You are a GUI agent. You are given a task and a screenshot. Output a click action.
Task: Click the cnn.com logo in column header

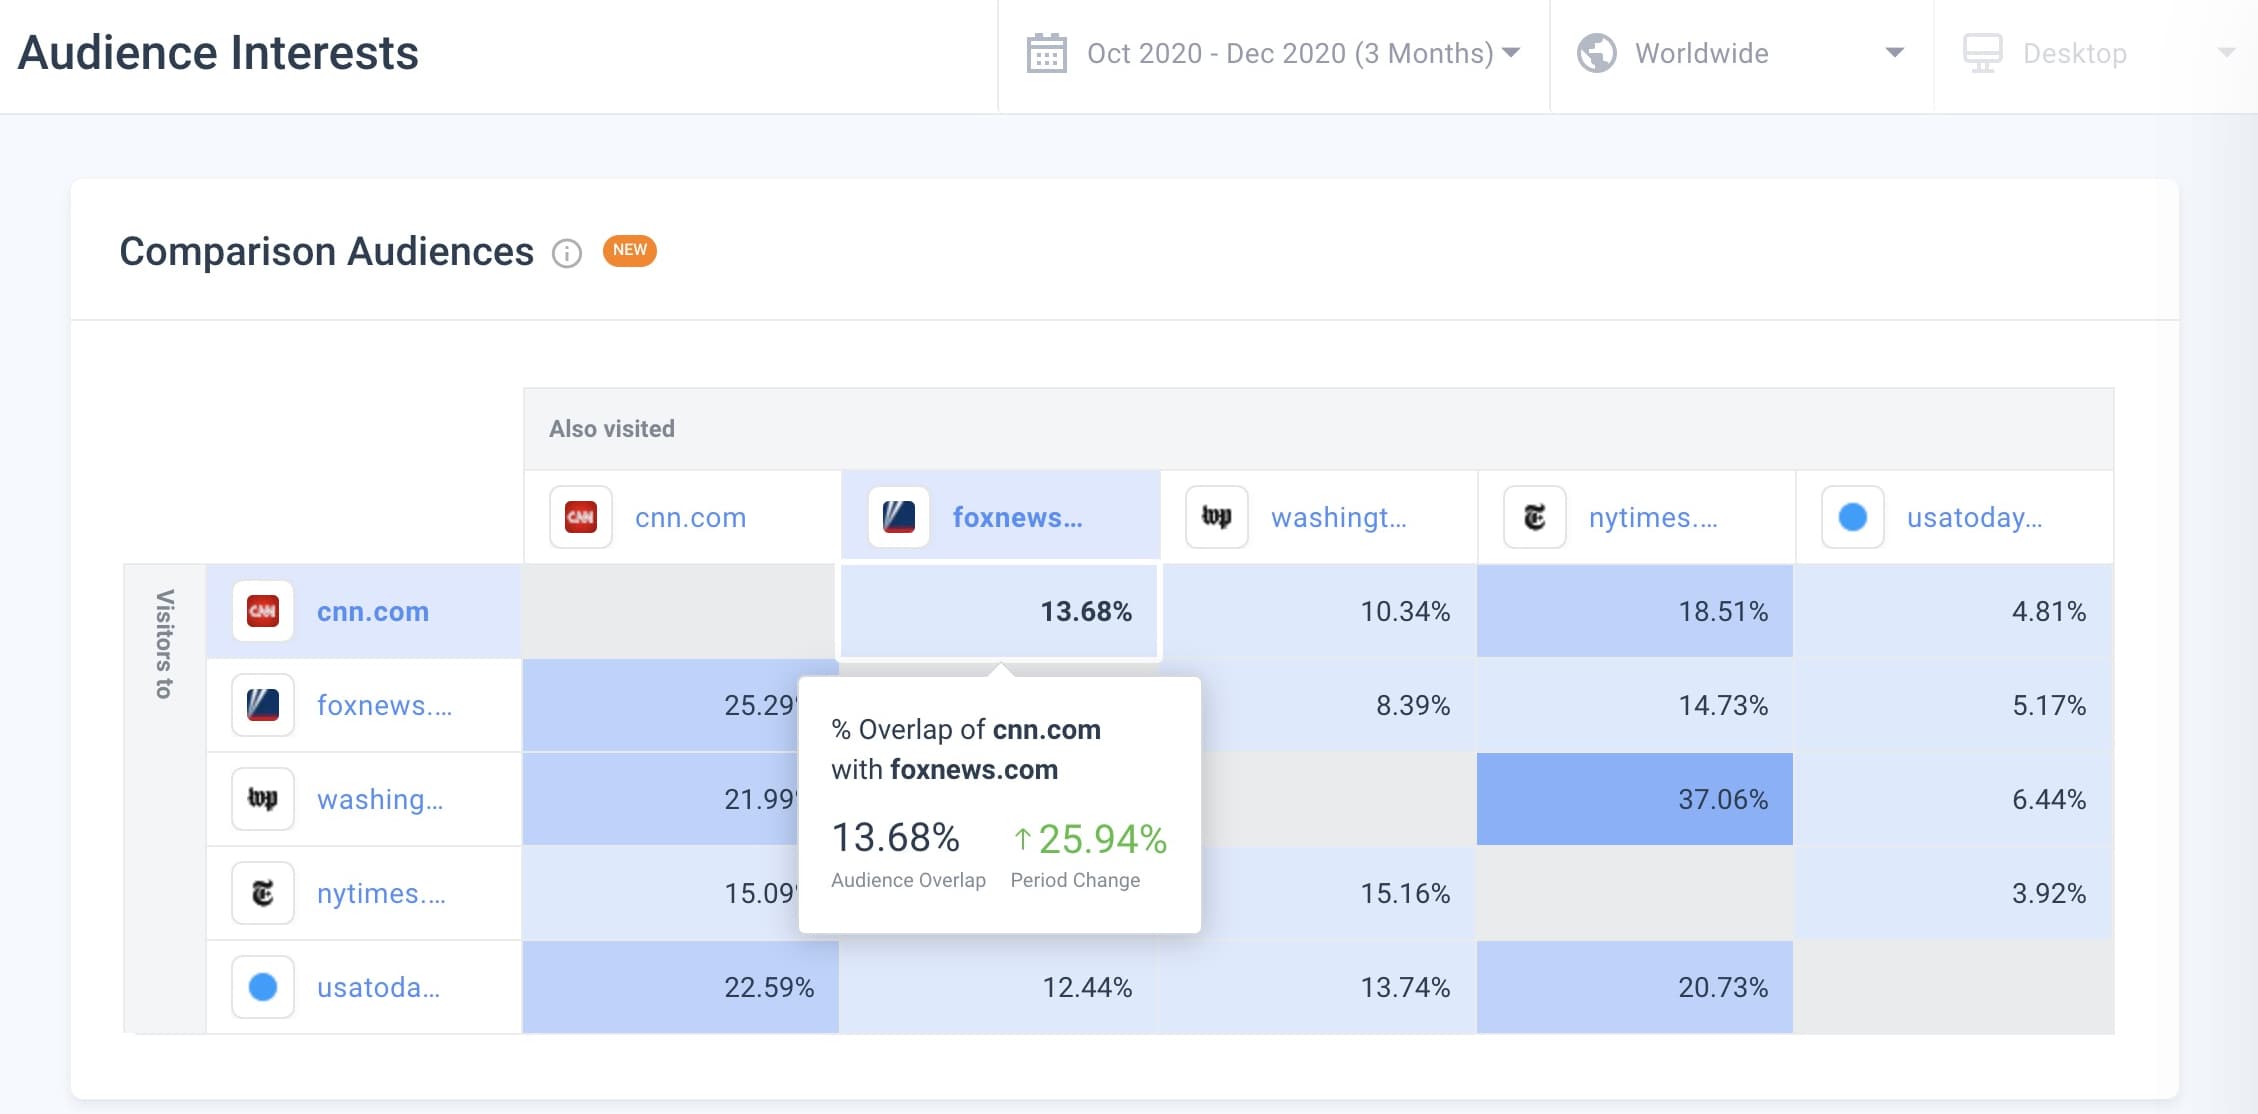[x=581, y=517]
